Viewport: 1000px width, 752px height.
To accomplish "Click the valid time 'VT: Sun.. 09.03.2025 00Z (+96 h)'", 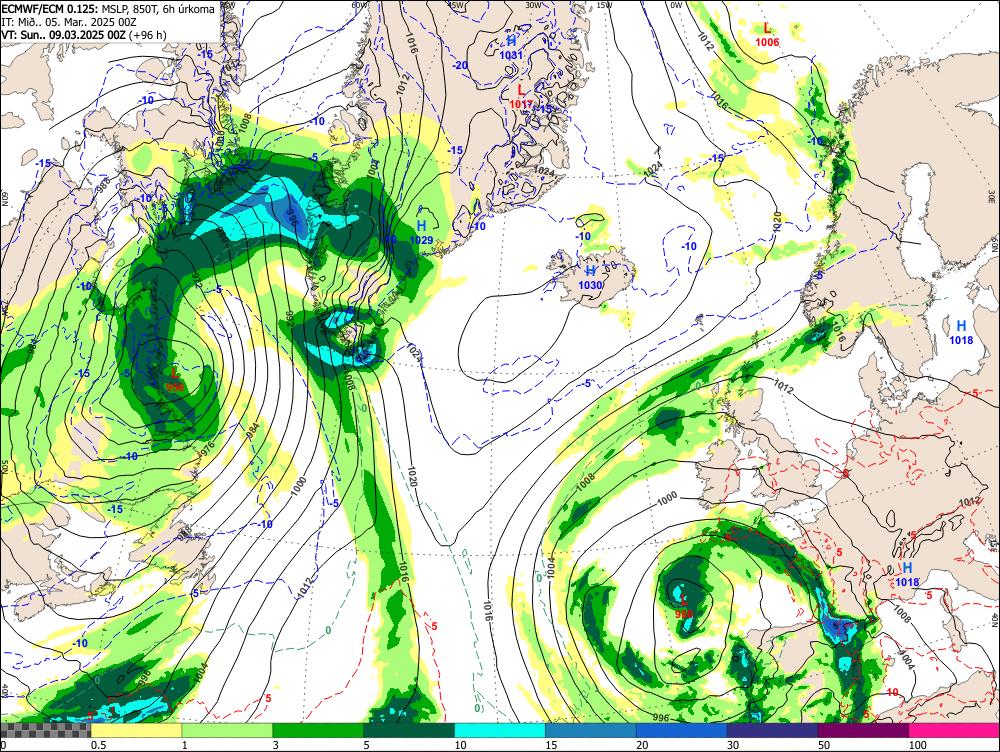I will 84,34.
